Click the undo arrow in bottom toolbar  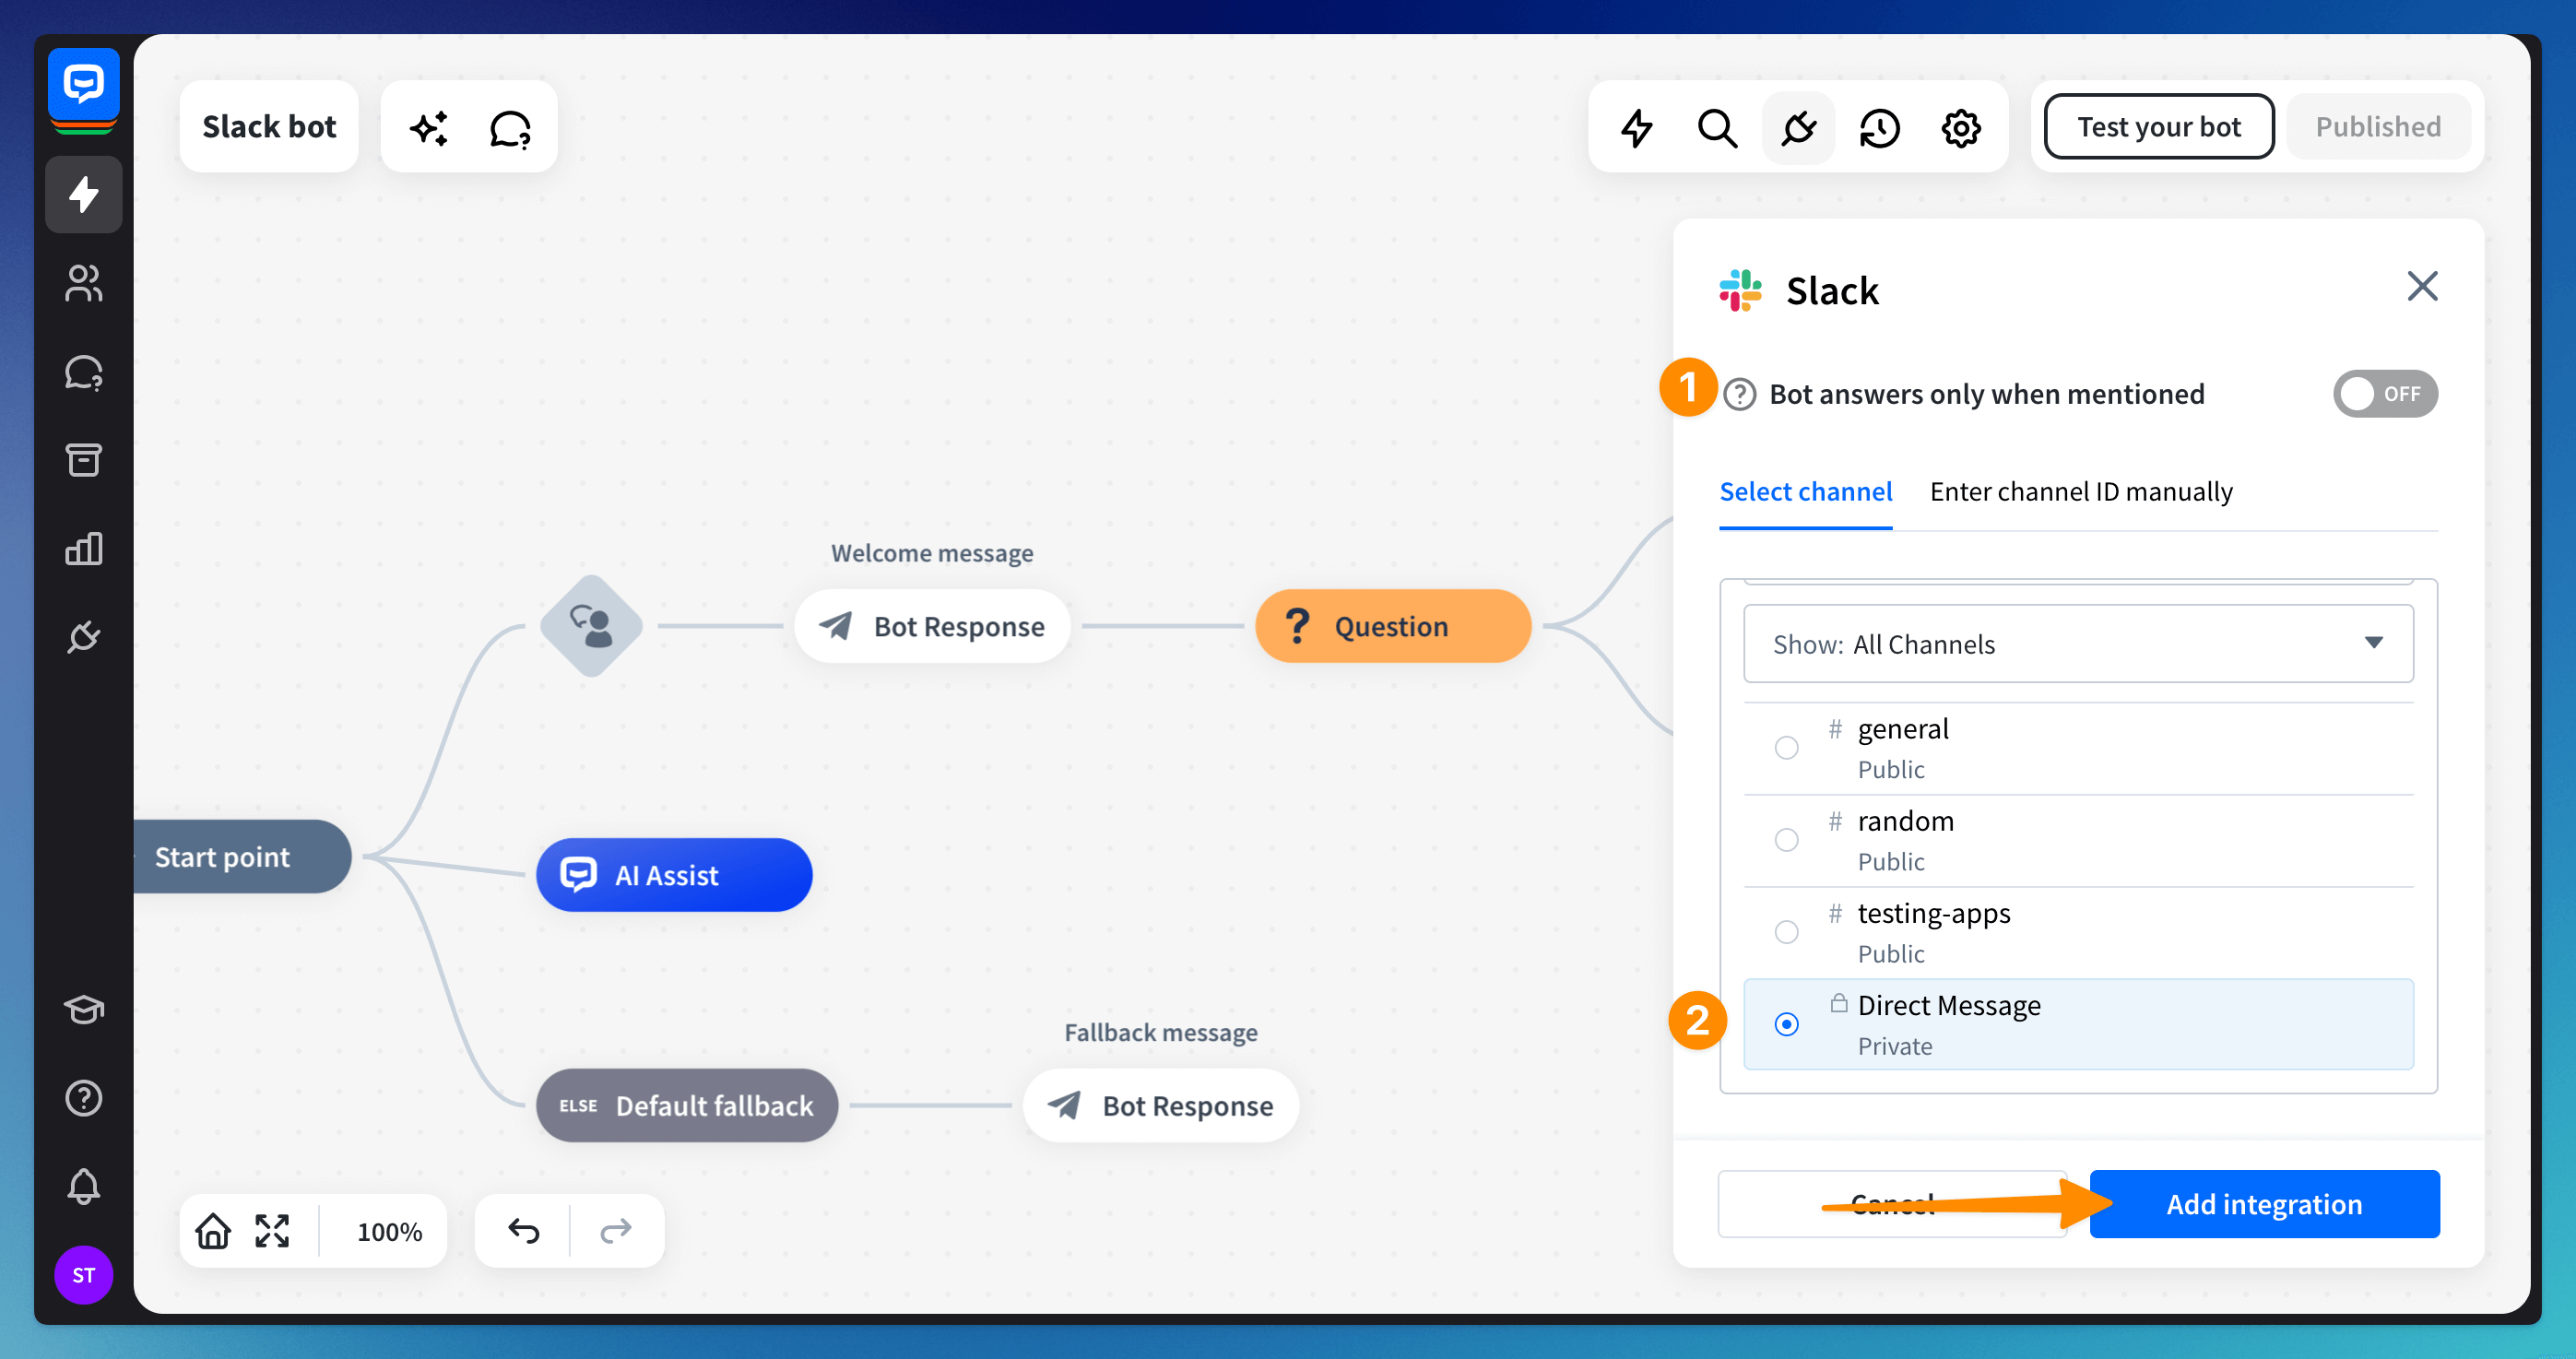point(523,1230)
